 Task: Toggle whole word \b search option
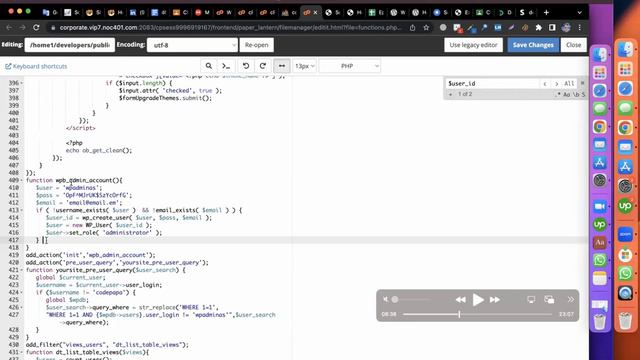point(576,95)
